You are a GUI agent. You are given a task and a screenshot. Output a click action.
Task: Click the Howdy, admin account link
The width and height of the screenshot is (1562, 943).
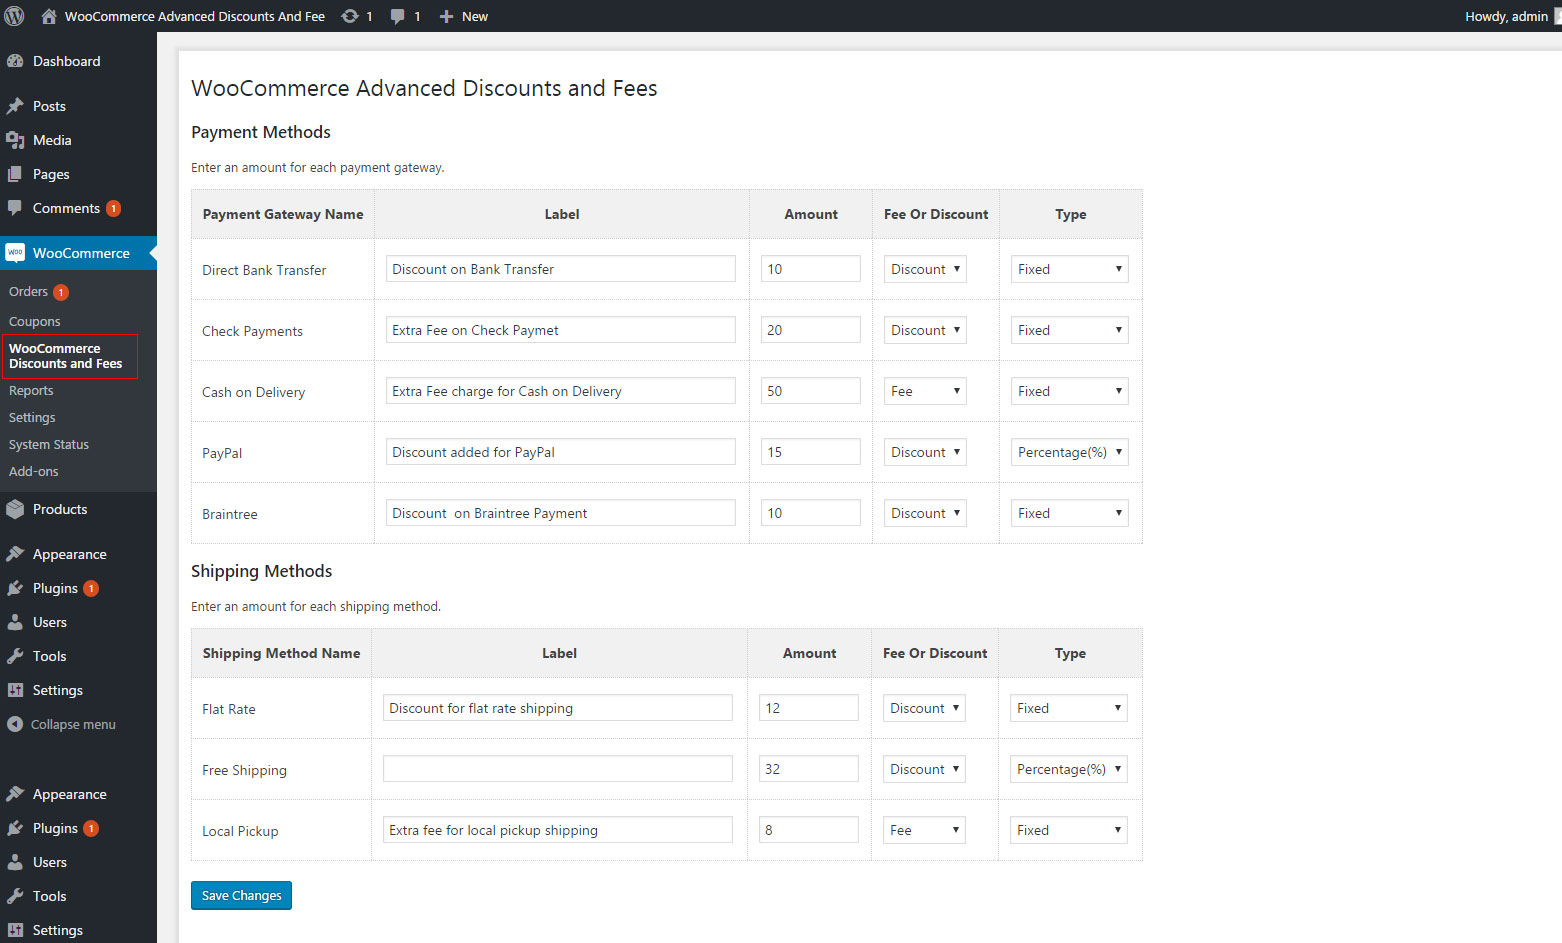pos(1507,16)
